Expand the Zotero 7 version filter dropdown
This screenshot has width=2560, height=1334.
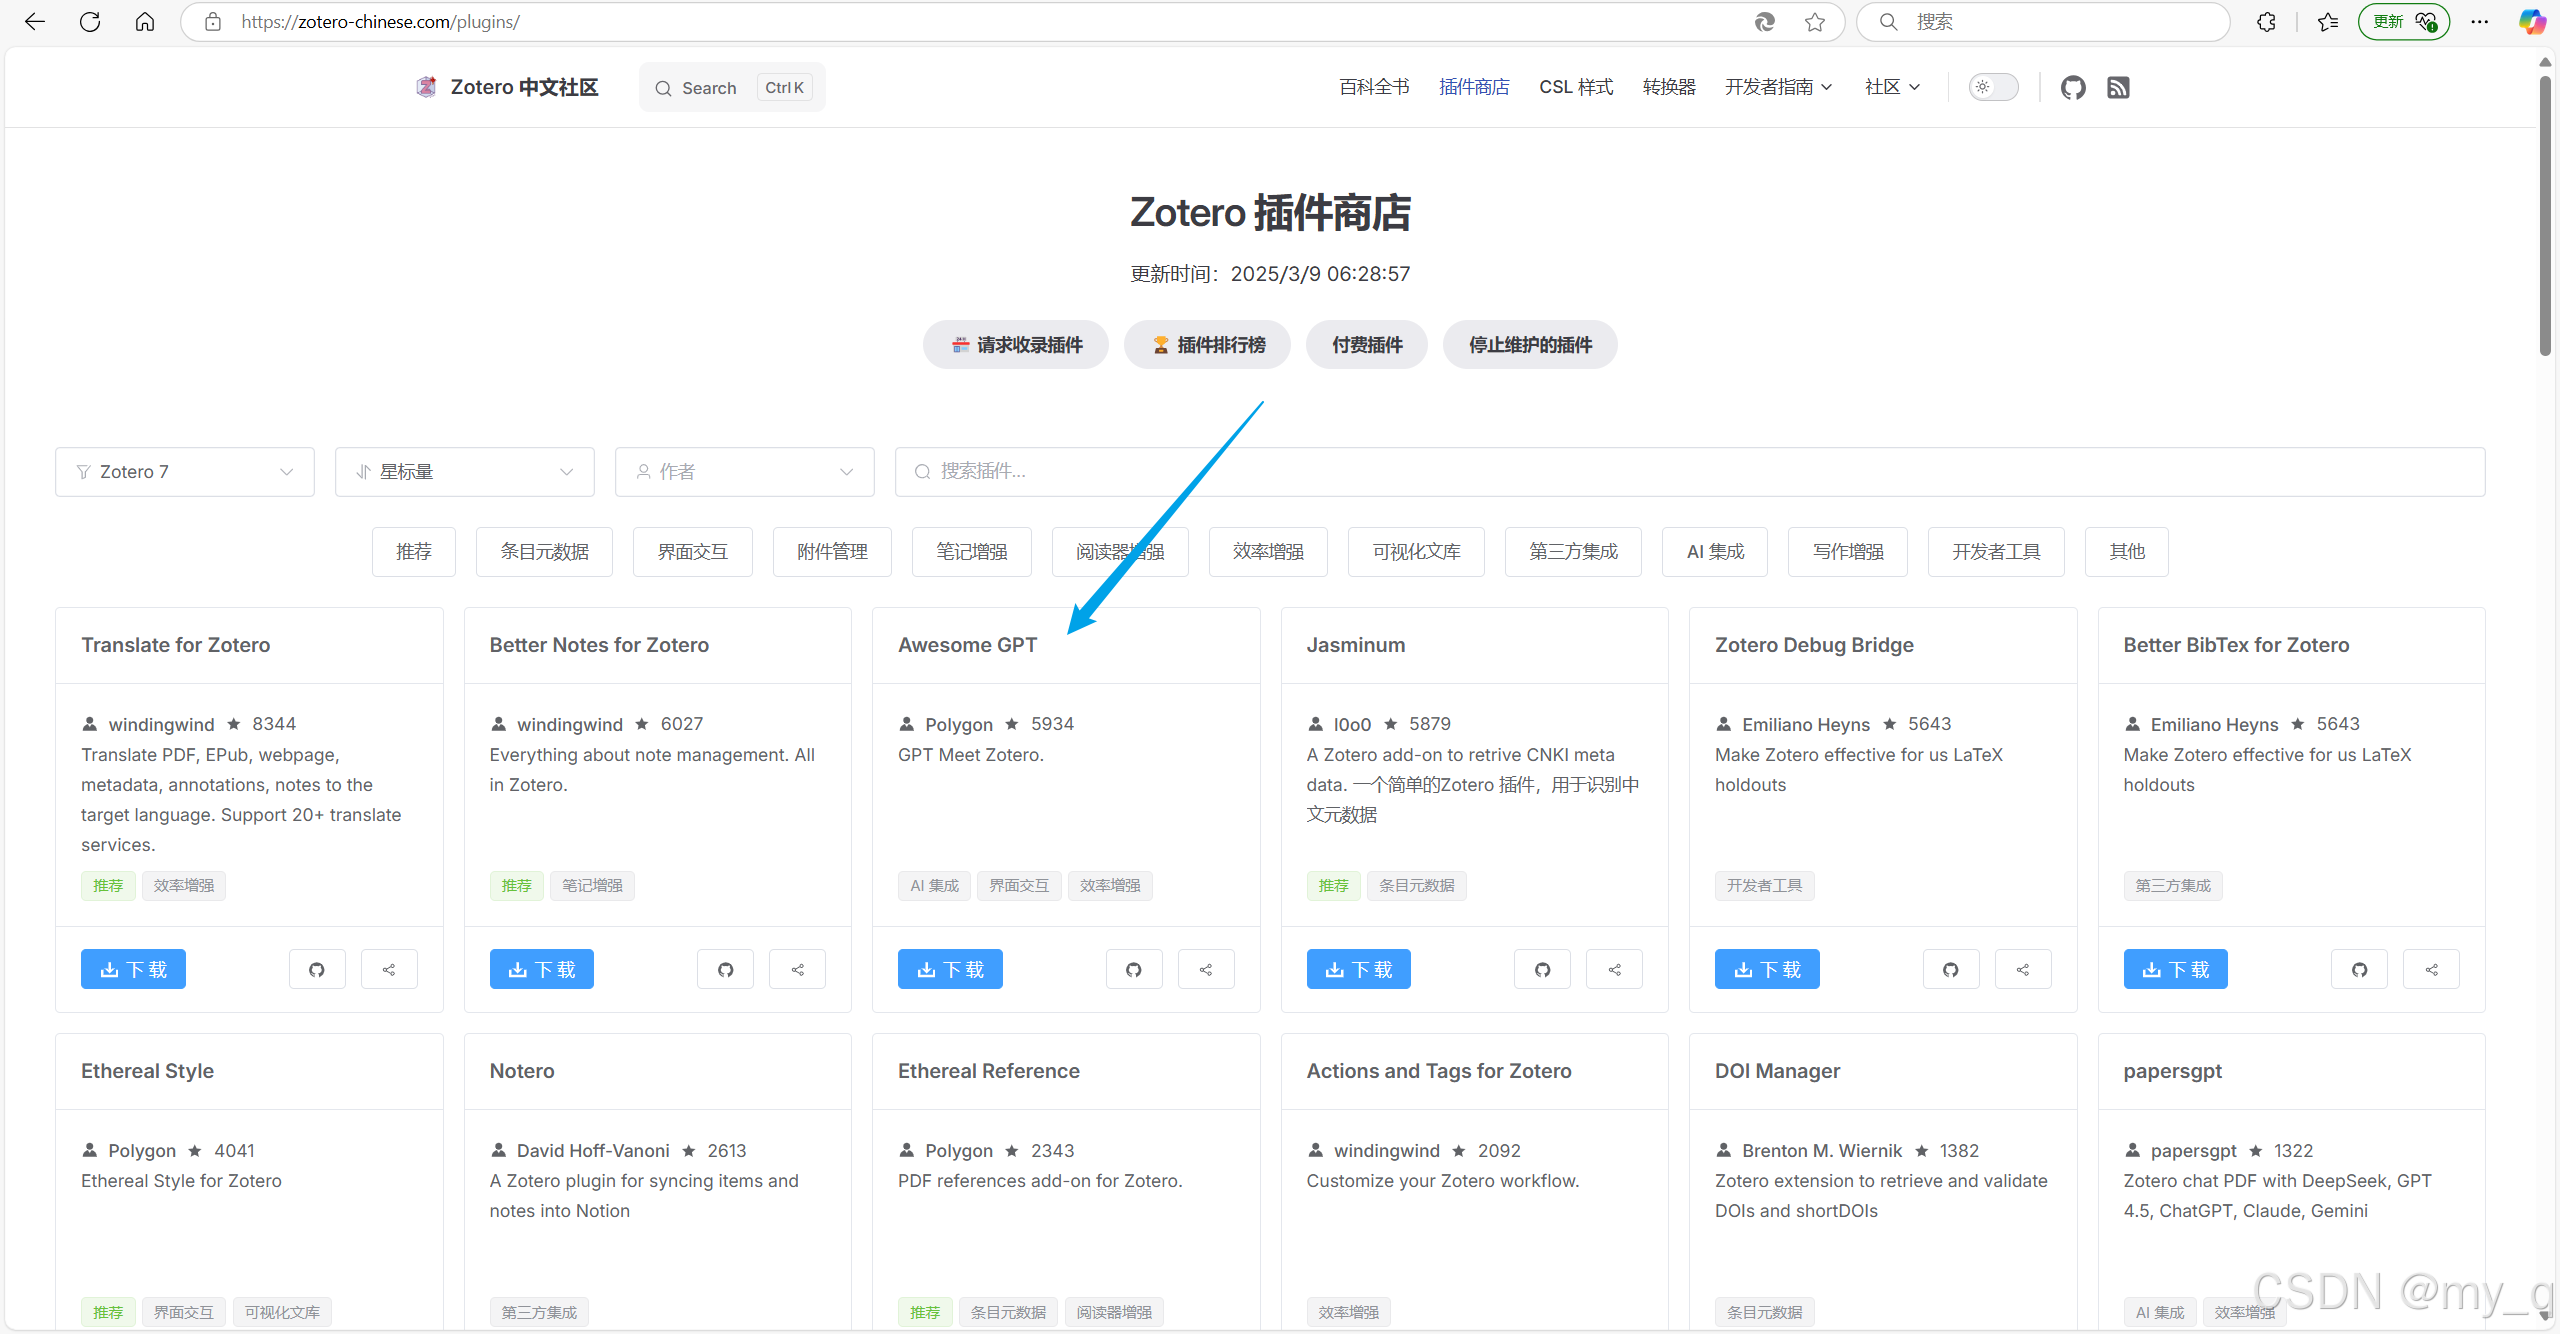[185, 472]
